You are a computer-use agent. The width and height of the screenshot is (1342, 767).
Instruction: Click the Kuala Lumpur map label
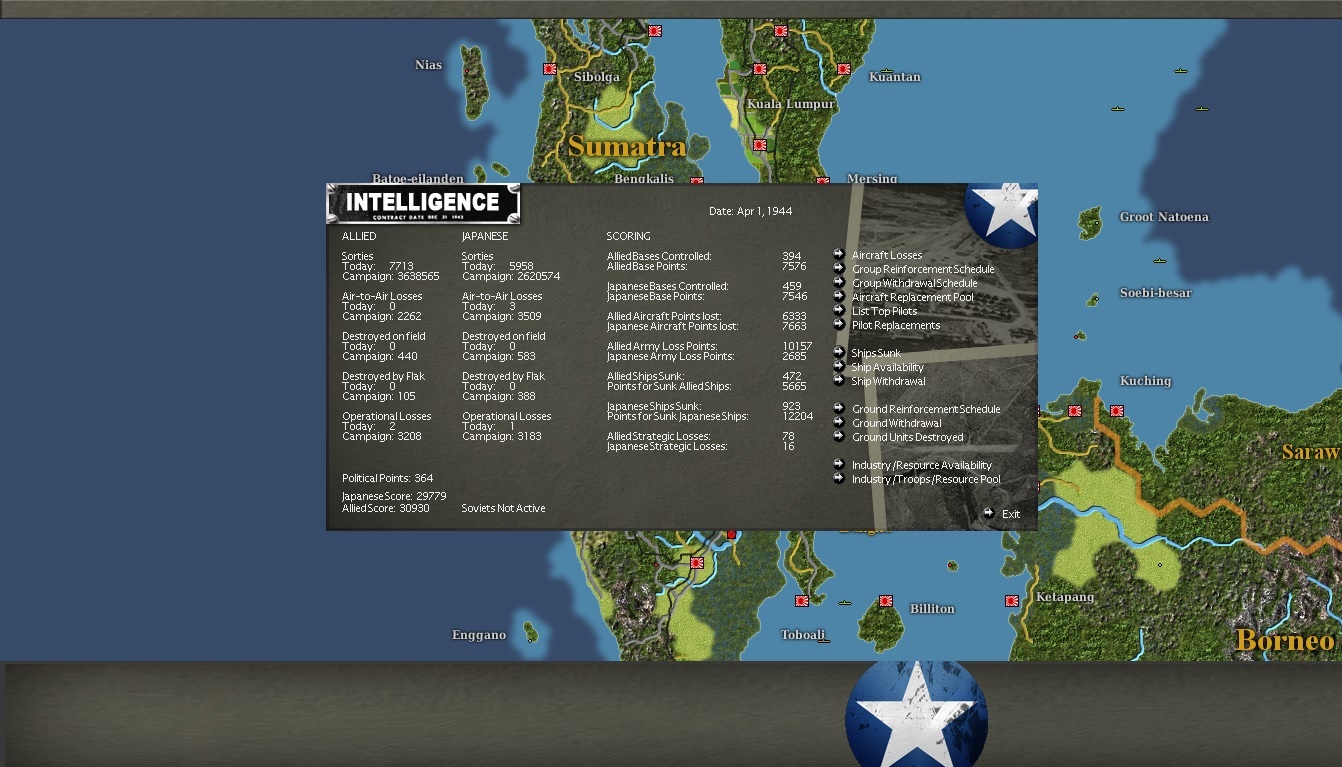tap(791, 104)
